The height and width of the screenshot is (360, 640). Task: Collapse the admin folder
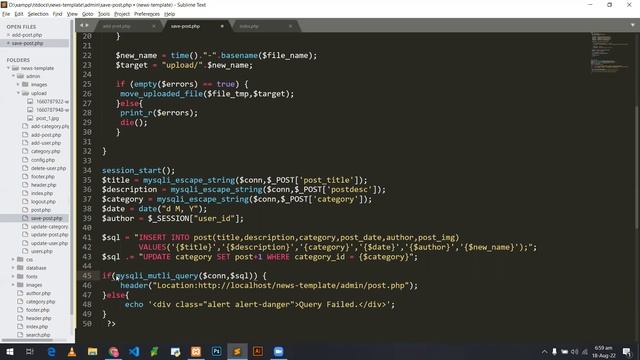[13, 76]
